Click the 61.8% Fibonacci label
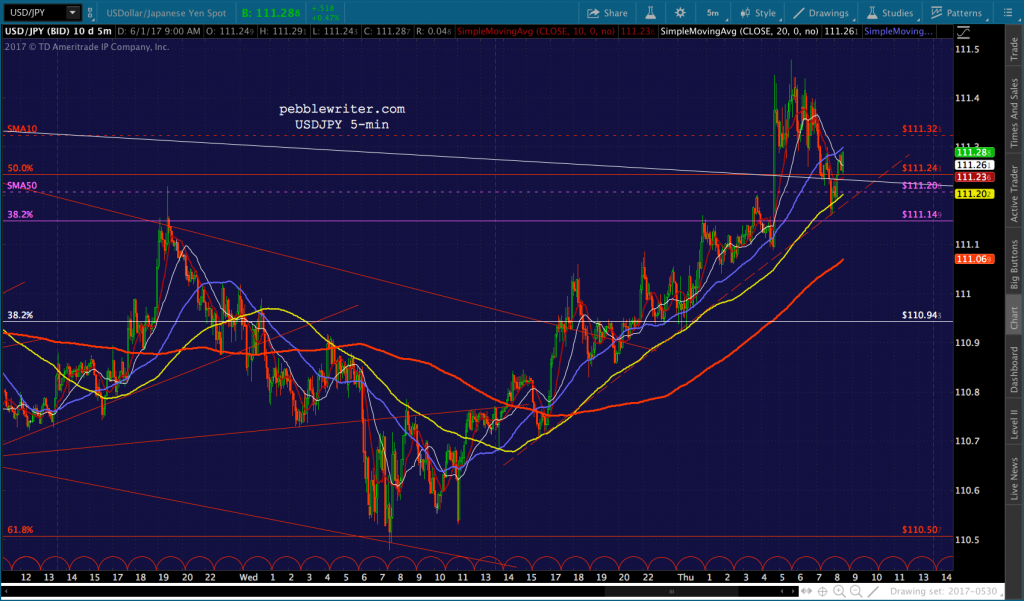 click(20, 530)
